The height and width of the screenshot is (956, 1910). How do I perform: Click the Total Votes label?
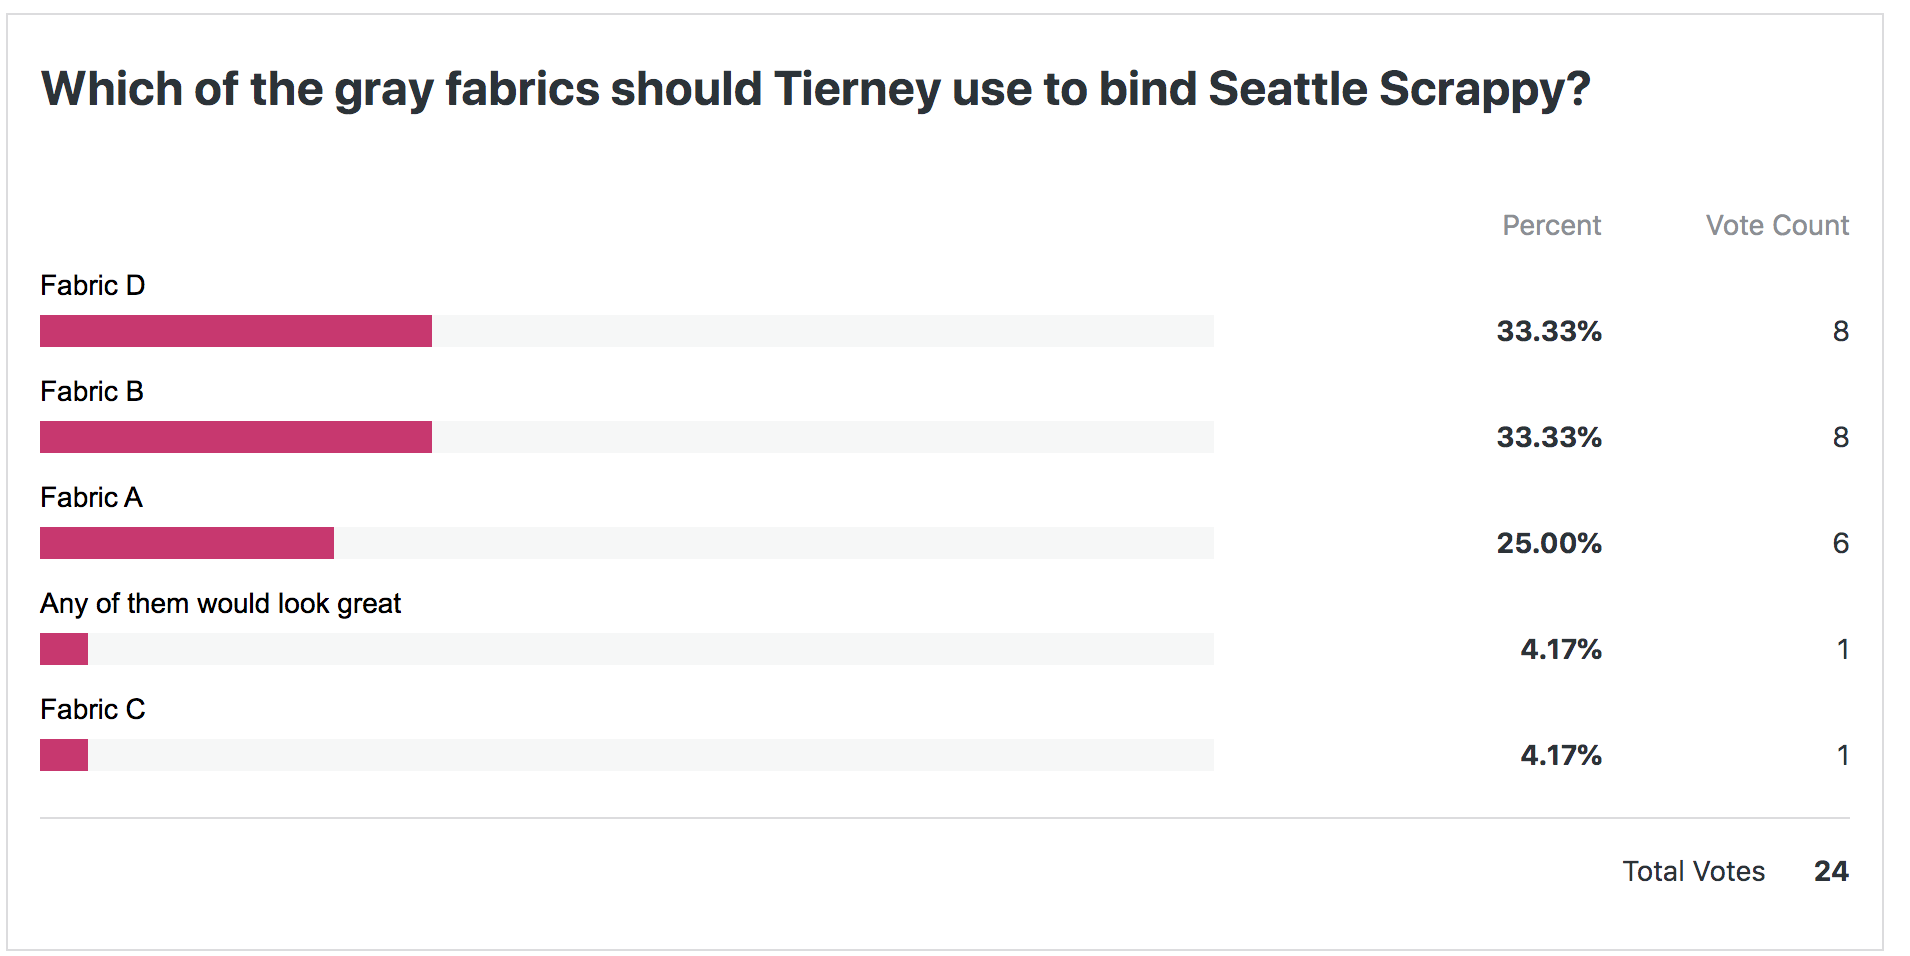[x=1693, y=872]
